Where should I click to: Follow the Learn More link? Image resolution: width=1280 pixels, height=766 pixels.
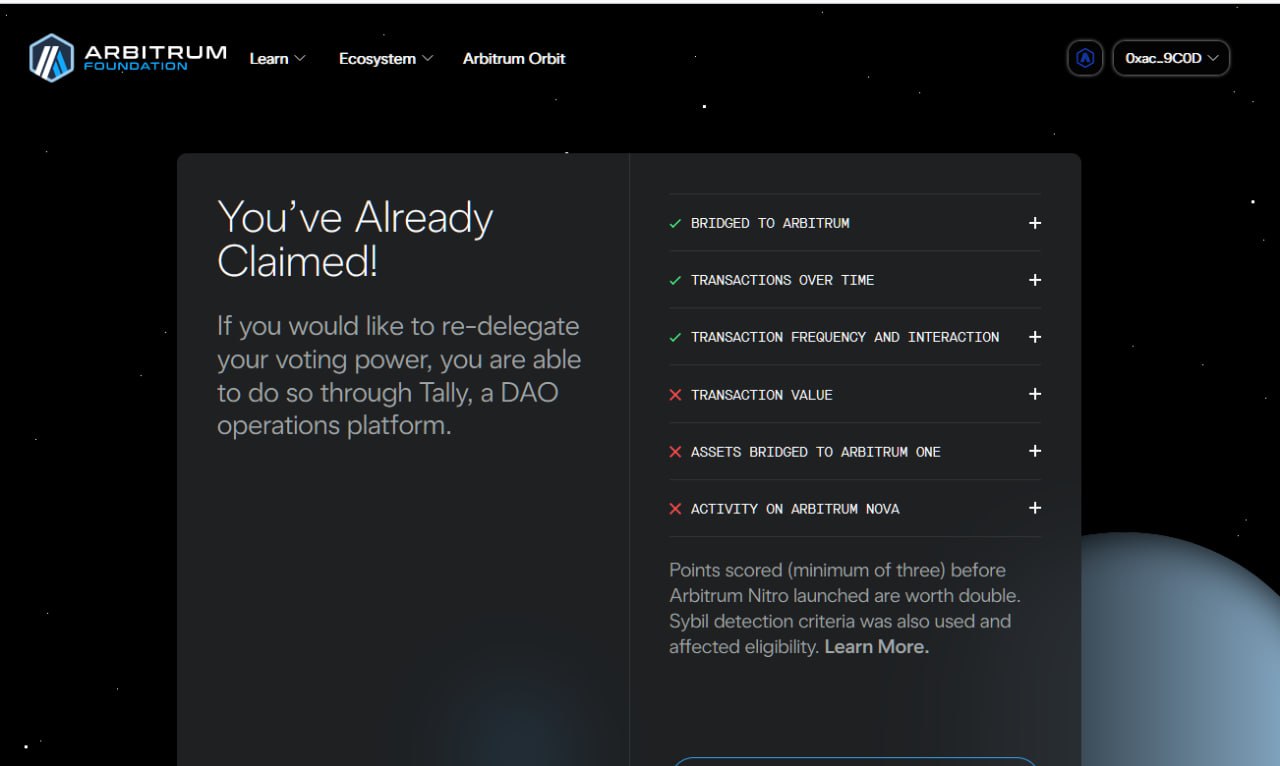tap(877, 647)
